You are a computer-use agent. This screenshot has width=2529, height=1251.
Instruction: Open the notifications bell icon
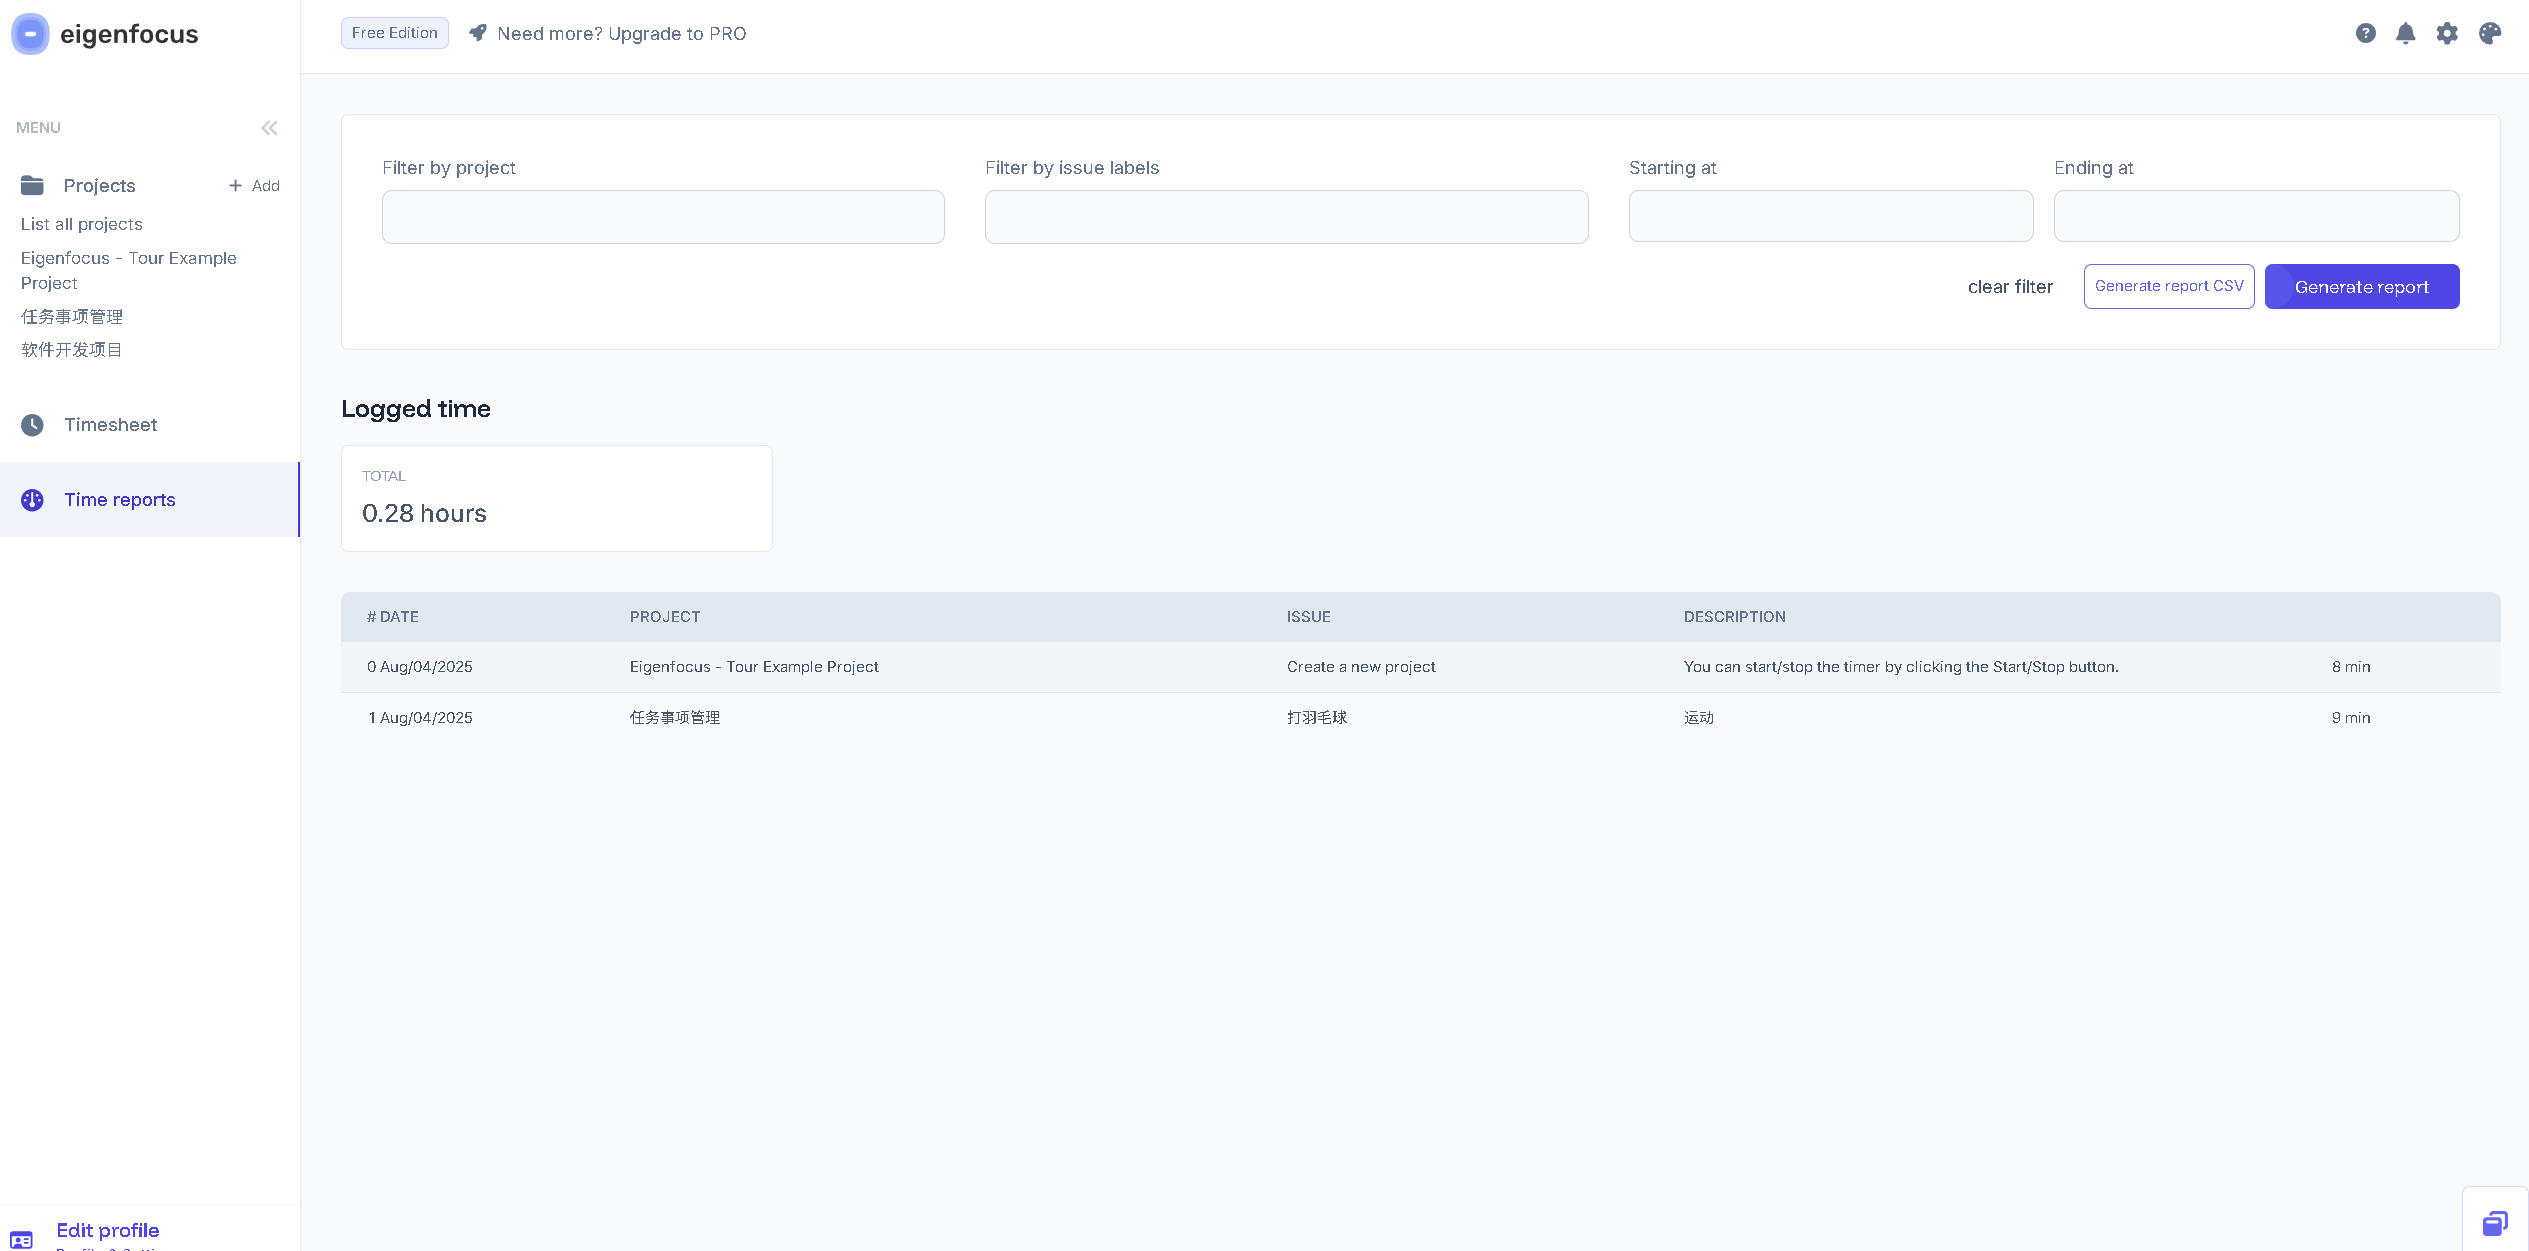[x=2406, y=34]
